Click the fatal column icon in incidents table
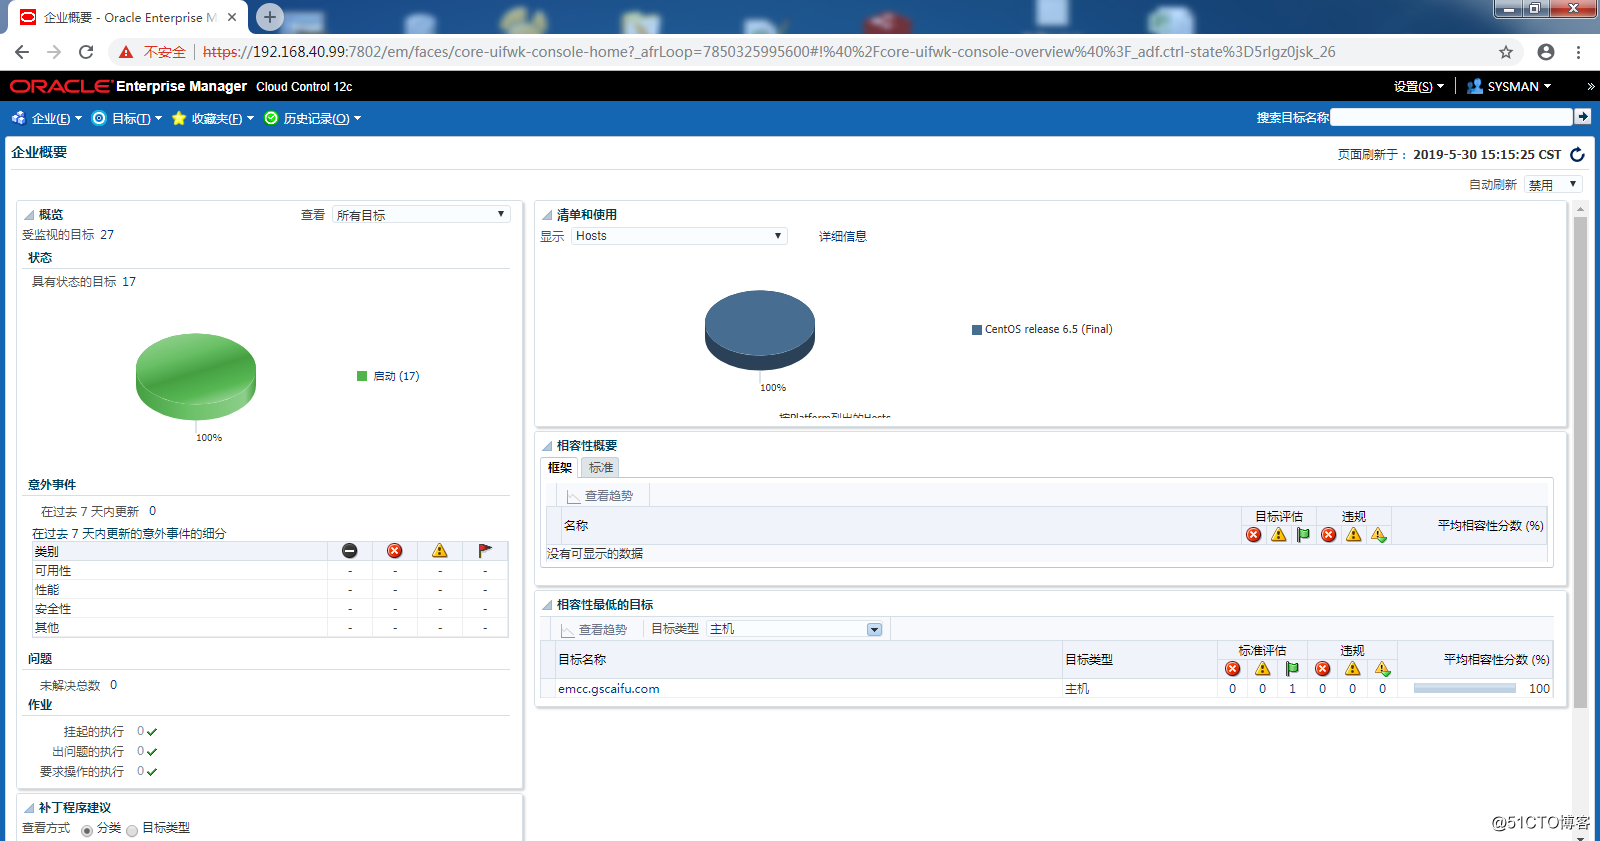1600x841 pixels. click(x=350, y=551)
